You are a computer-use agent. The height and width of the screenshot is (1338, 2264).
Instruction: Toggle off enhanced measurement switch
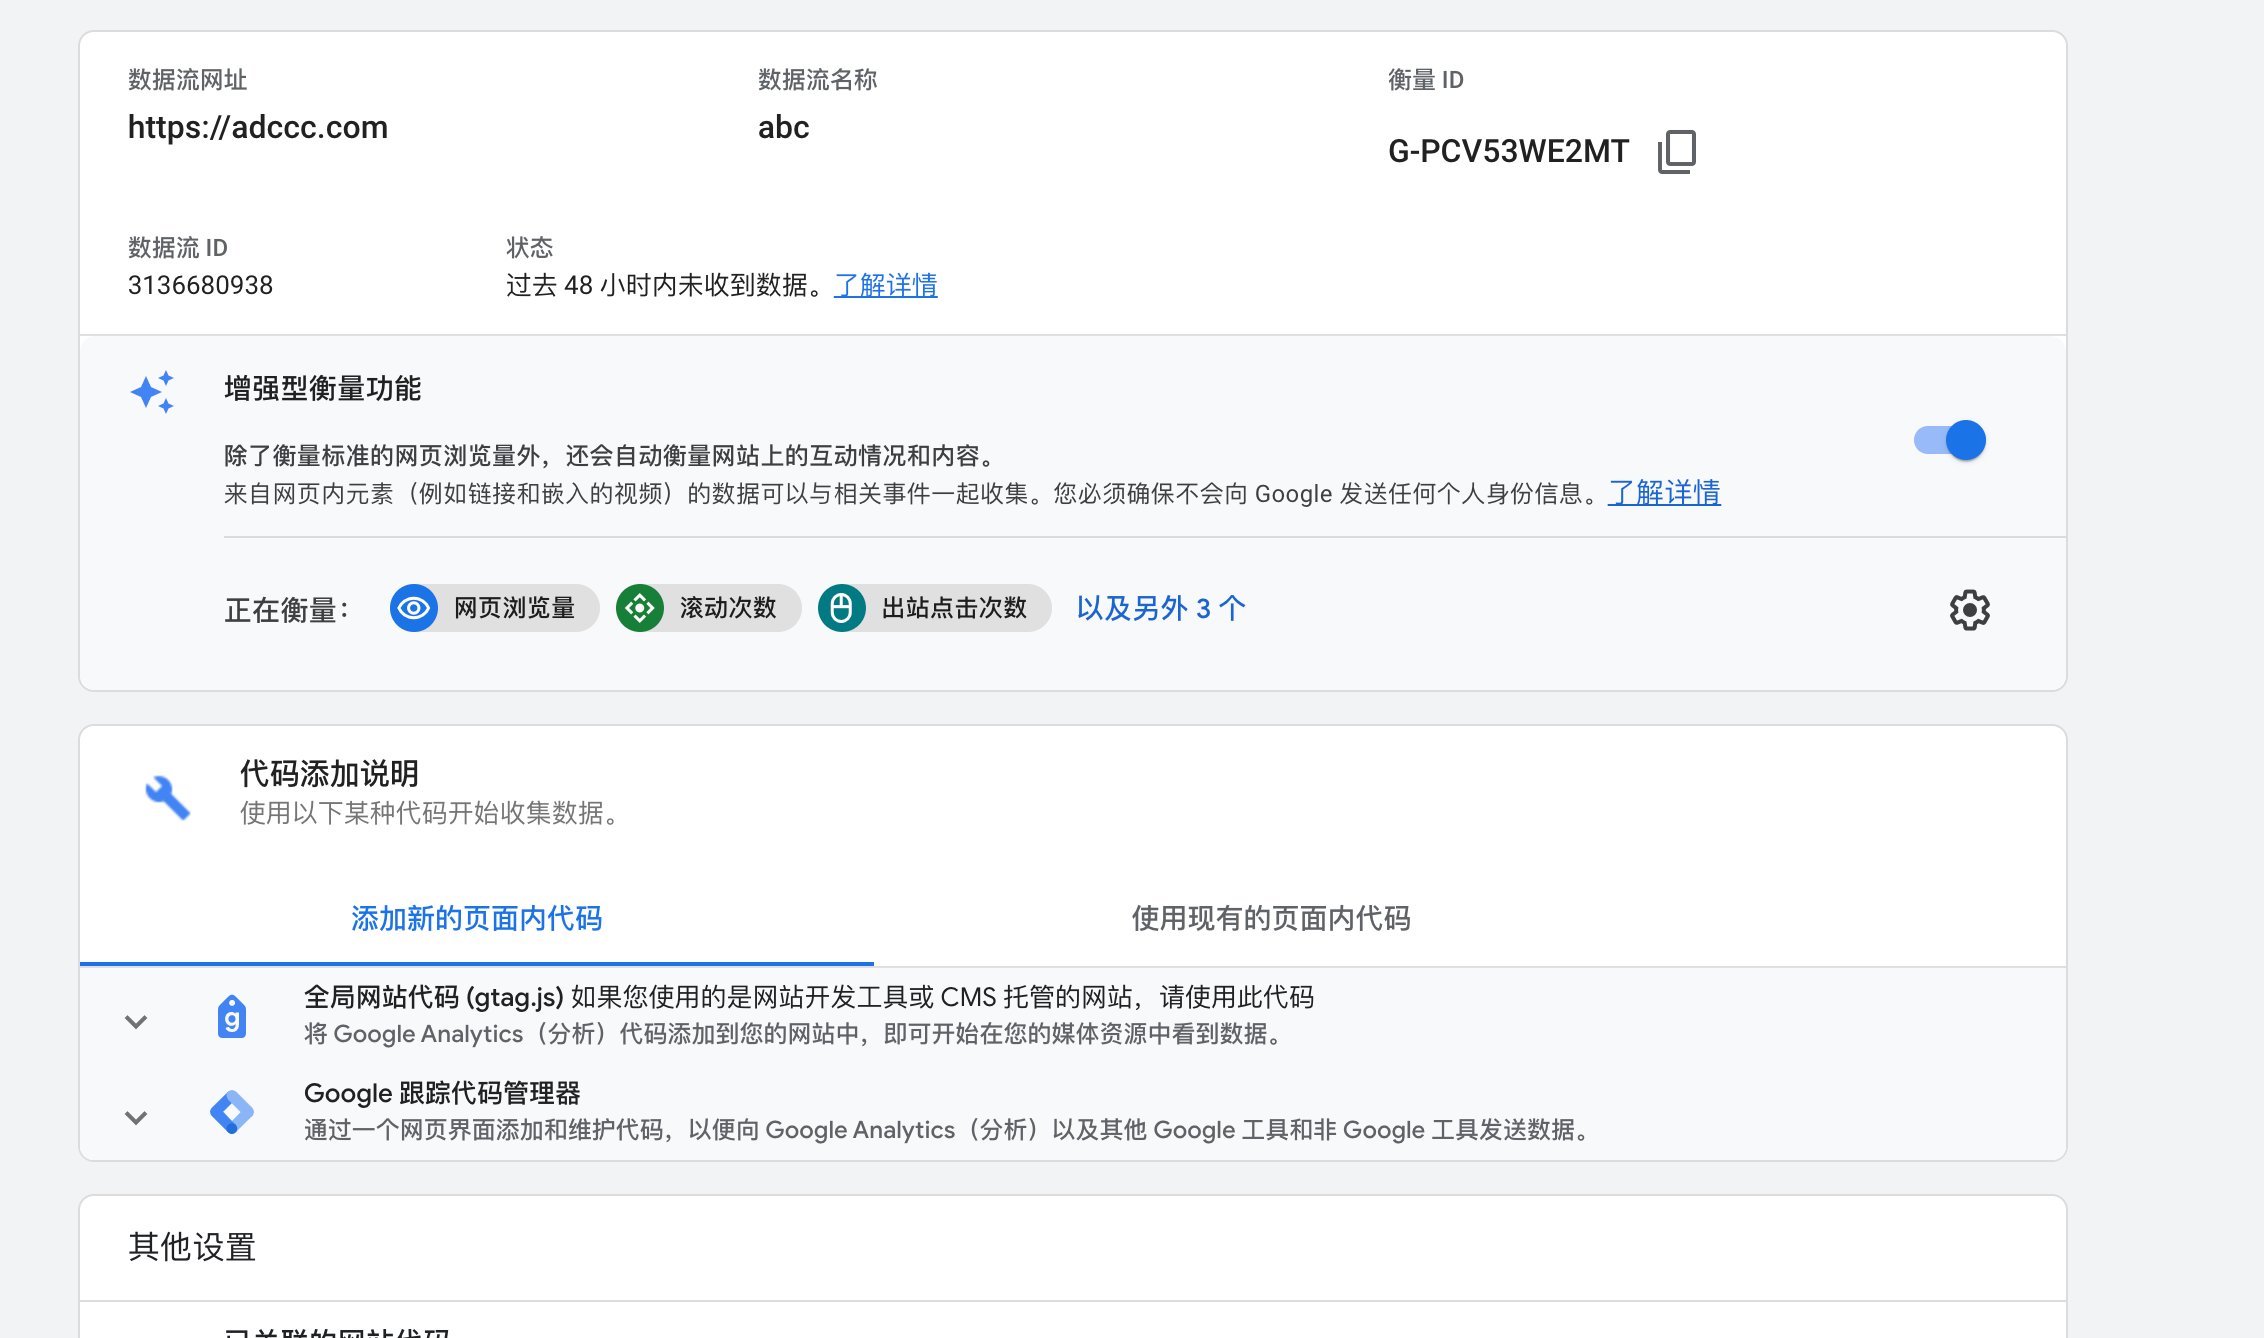1950,440
